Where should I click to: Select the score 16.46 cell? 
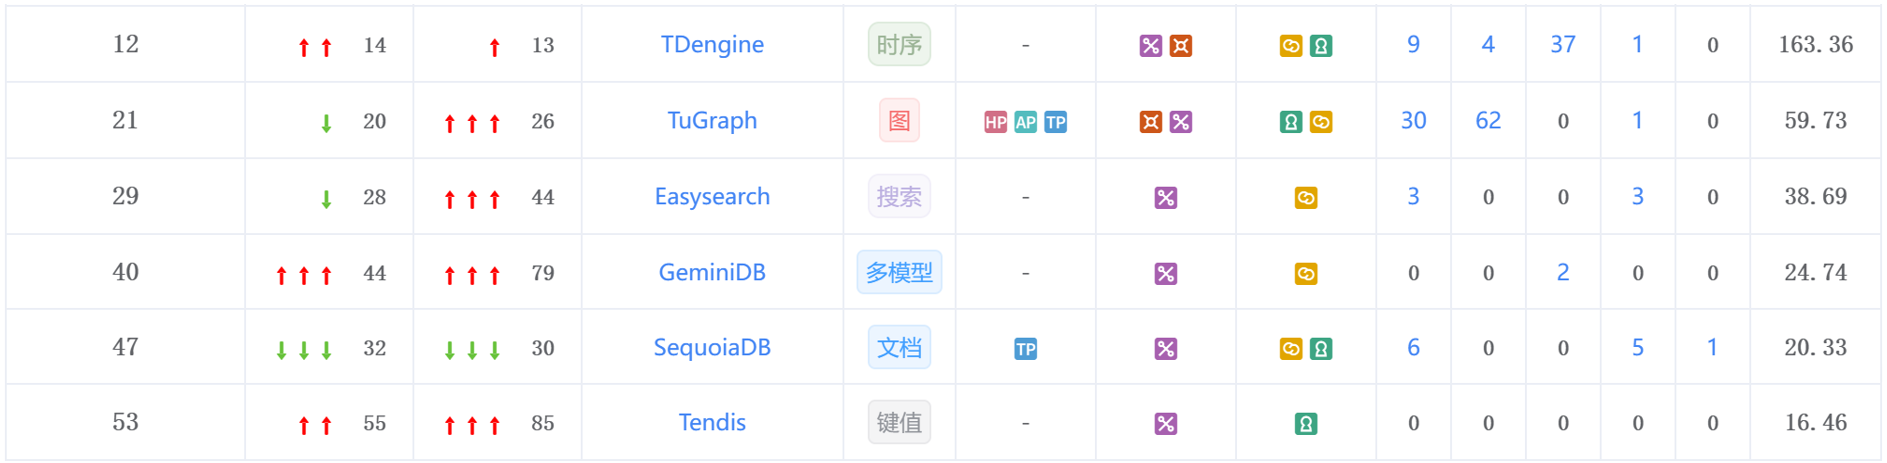1815,423
